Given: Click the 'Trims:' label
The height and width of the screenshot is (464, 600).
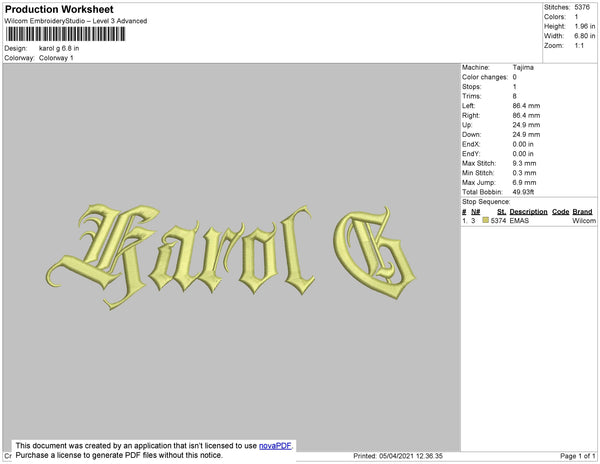Looking at the screenshot, I should point(471,96).
